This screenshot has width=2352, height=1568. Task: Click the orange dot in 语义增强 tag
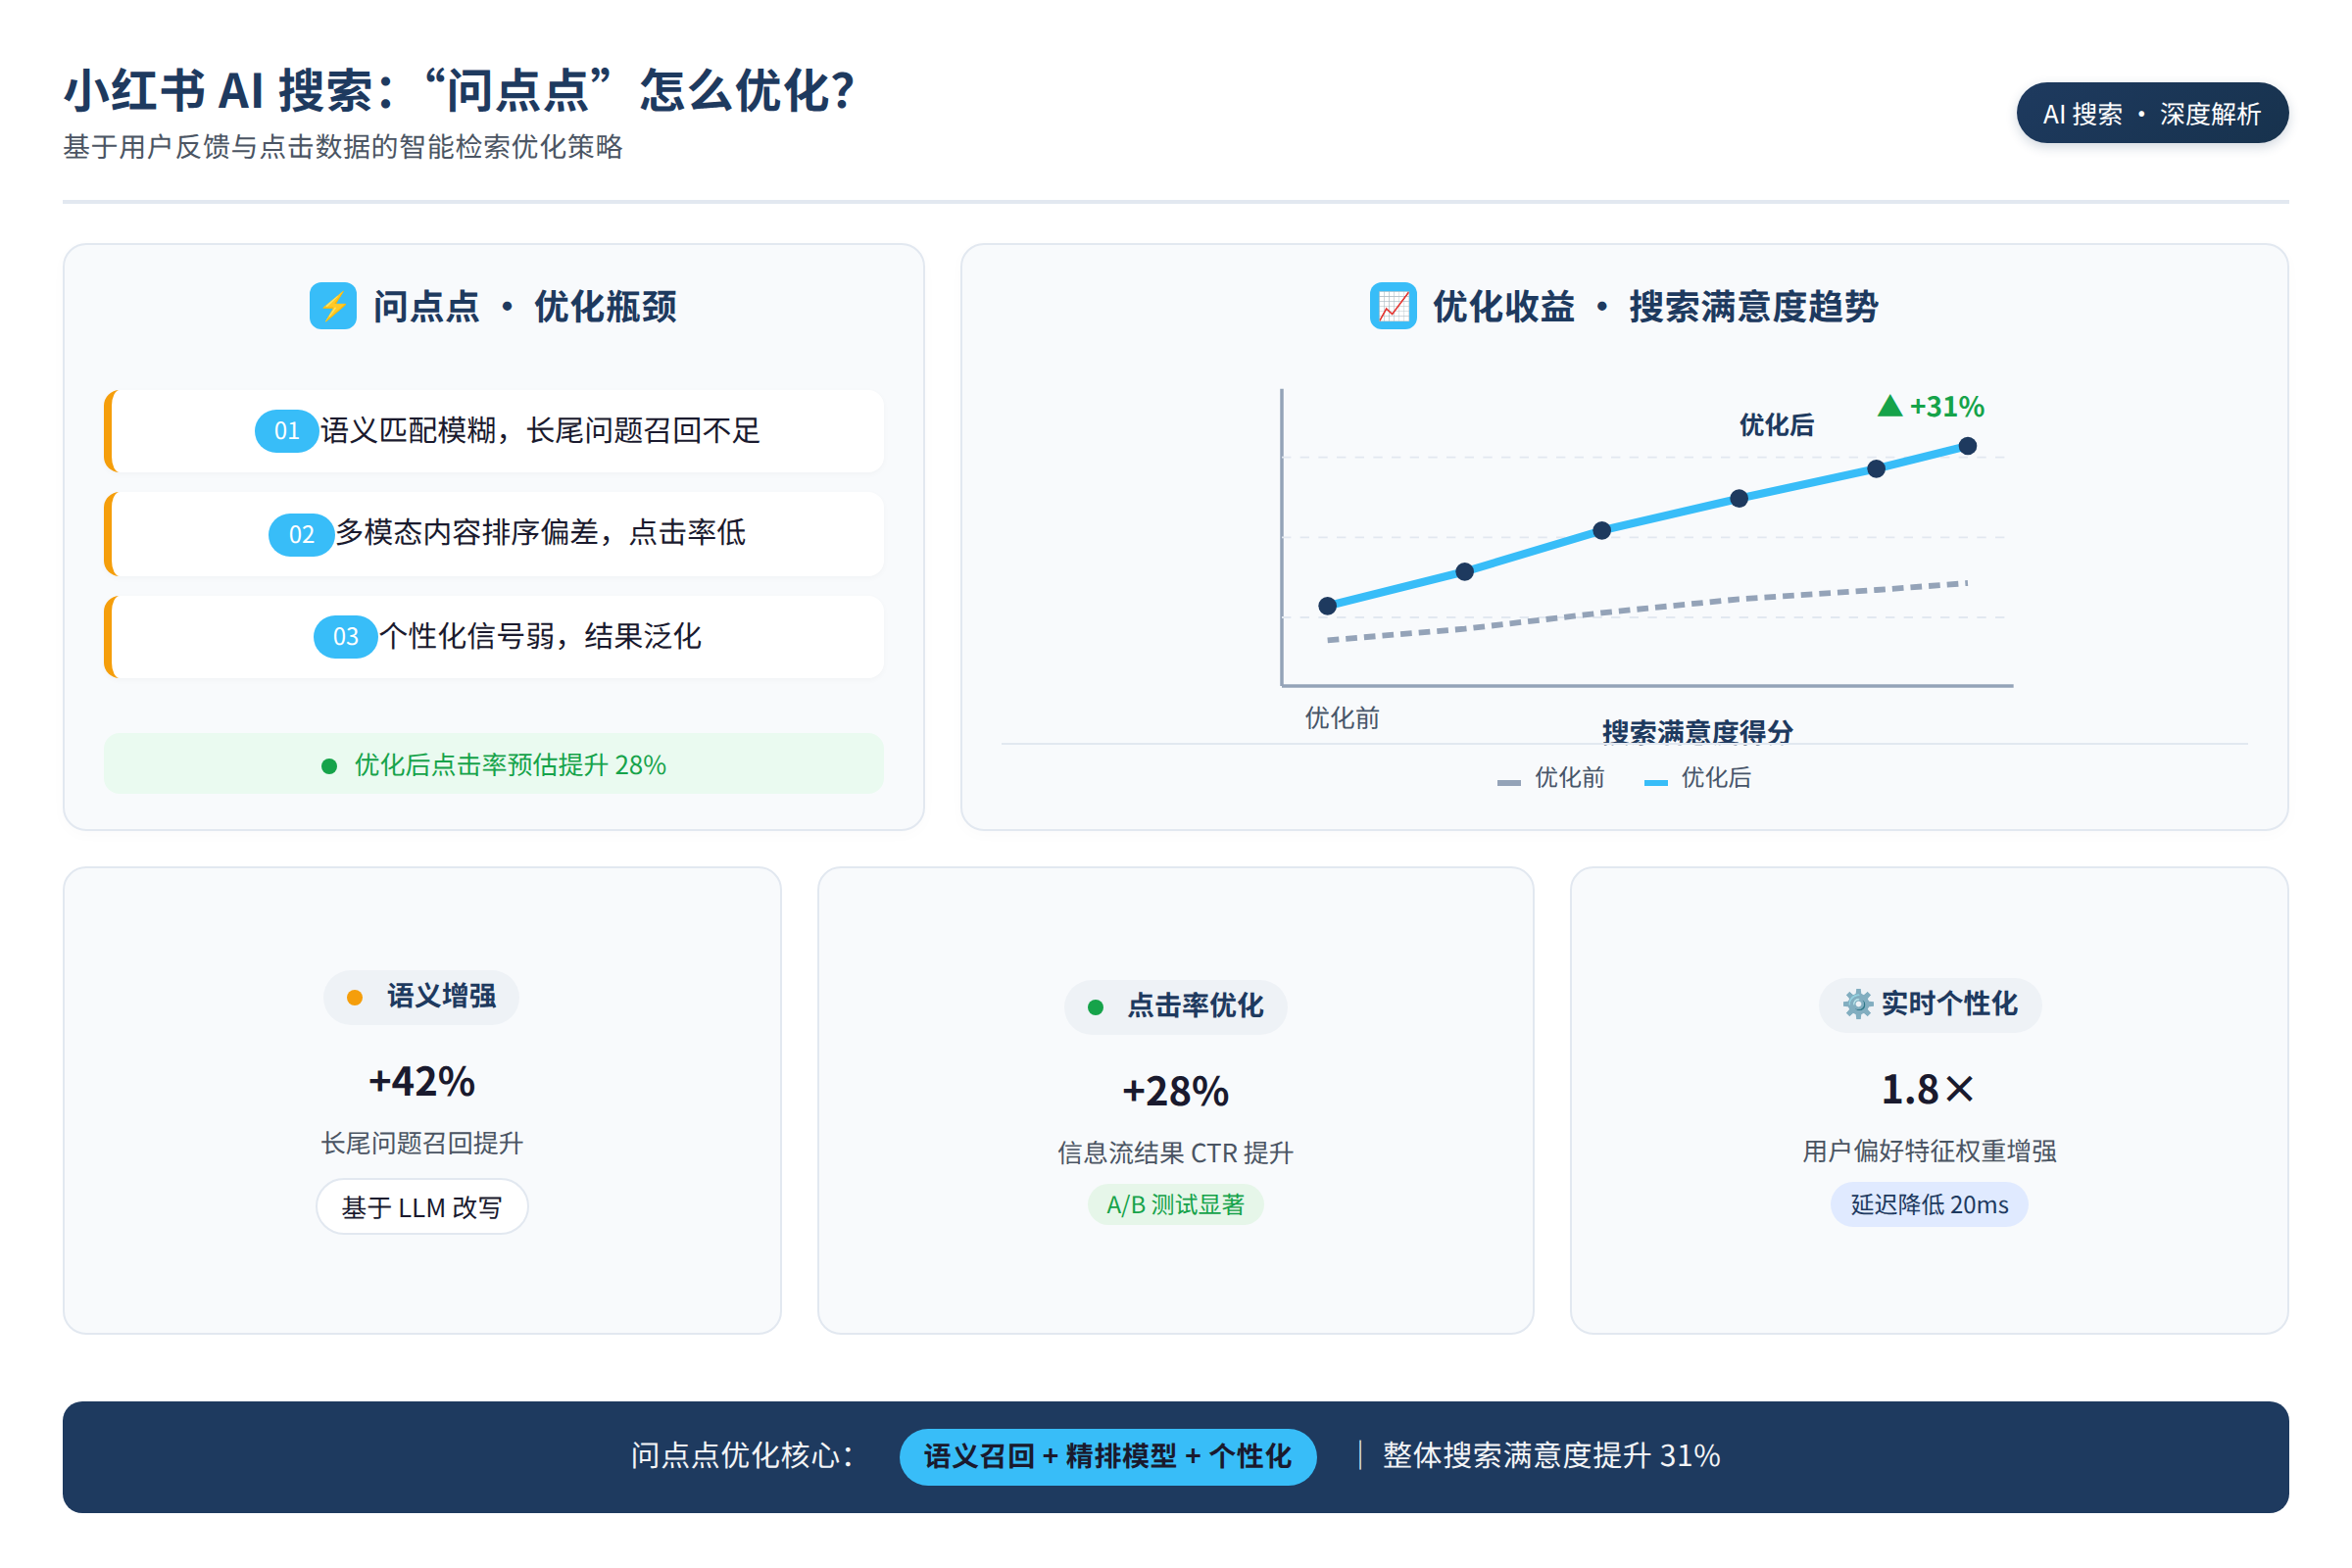[x=354, y=997]
